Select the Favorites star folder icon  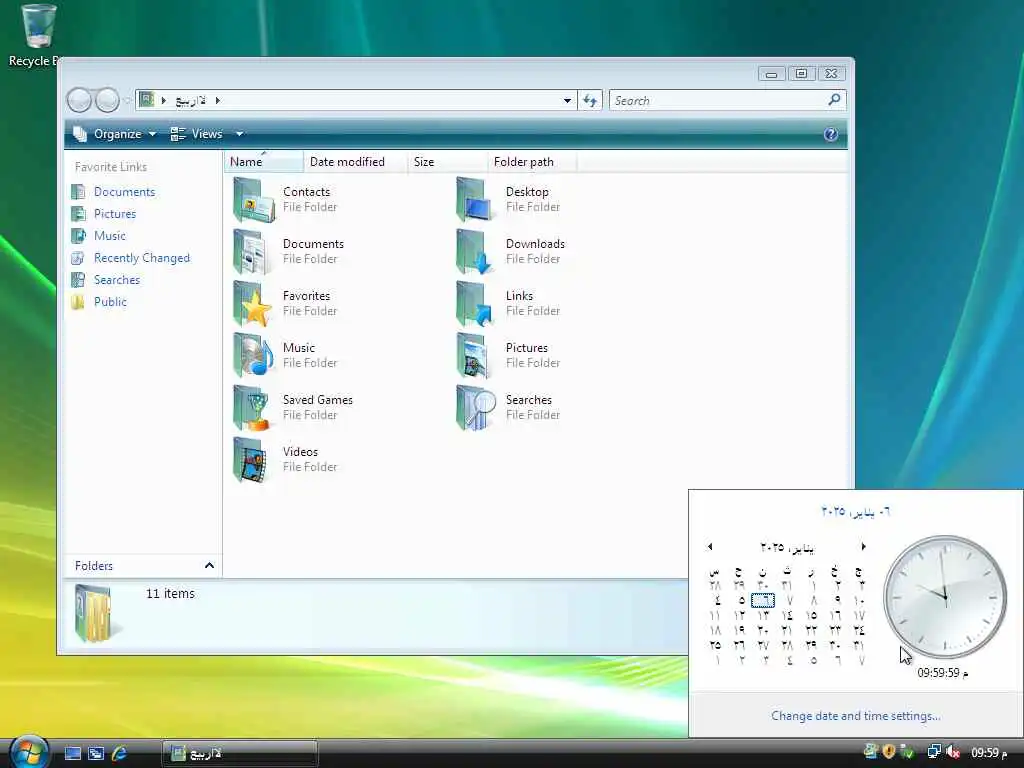point(254,304)
